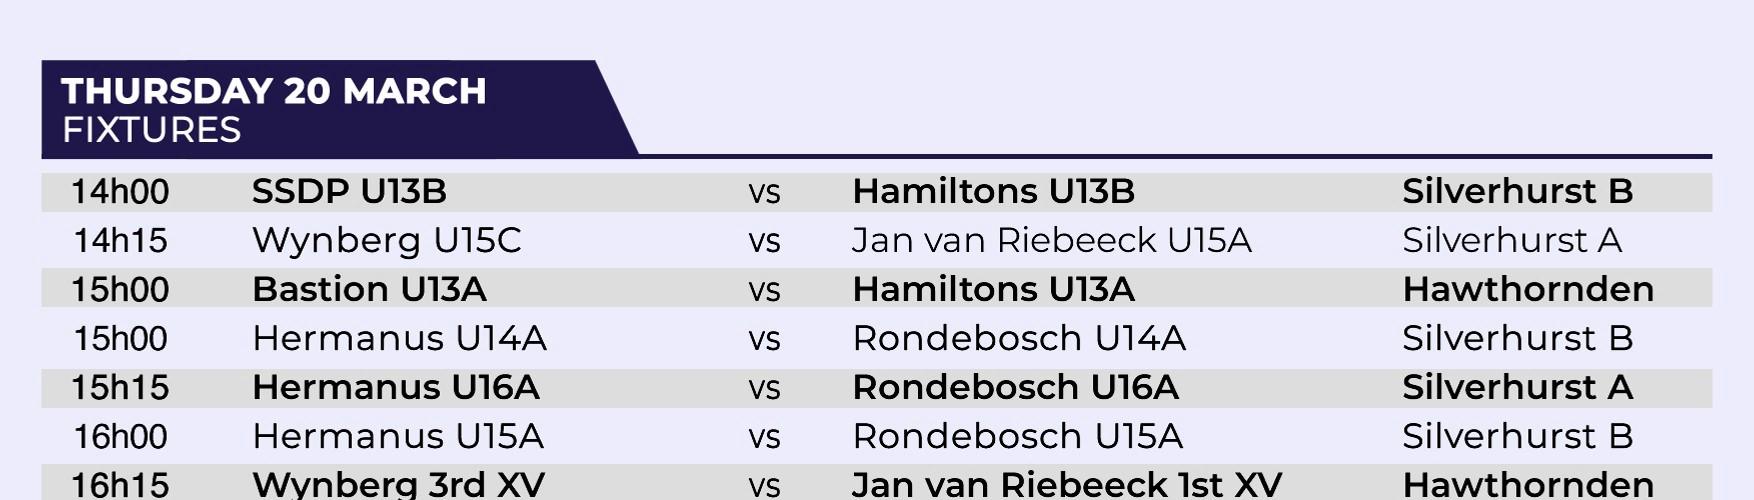Click Silverhurst A venue for Wynberg U15C
The width and height of the screenshot is (1754, 500).
click(1512, 240)
